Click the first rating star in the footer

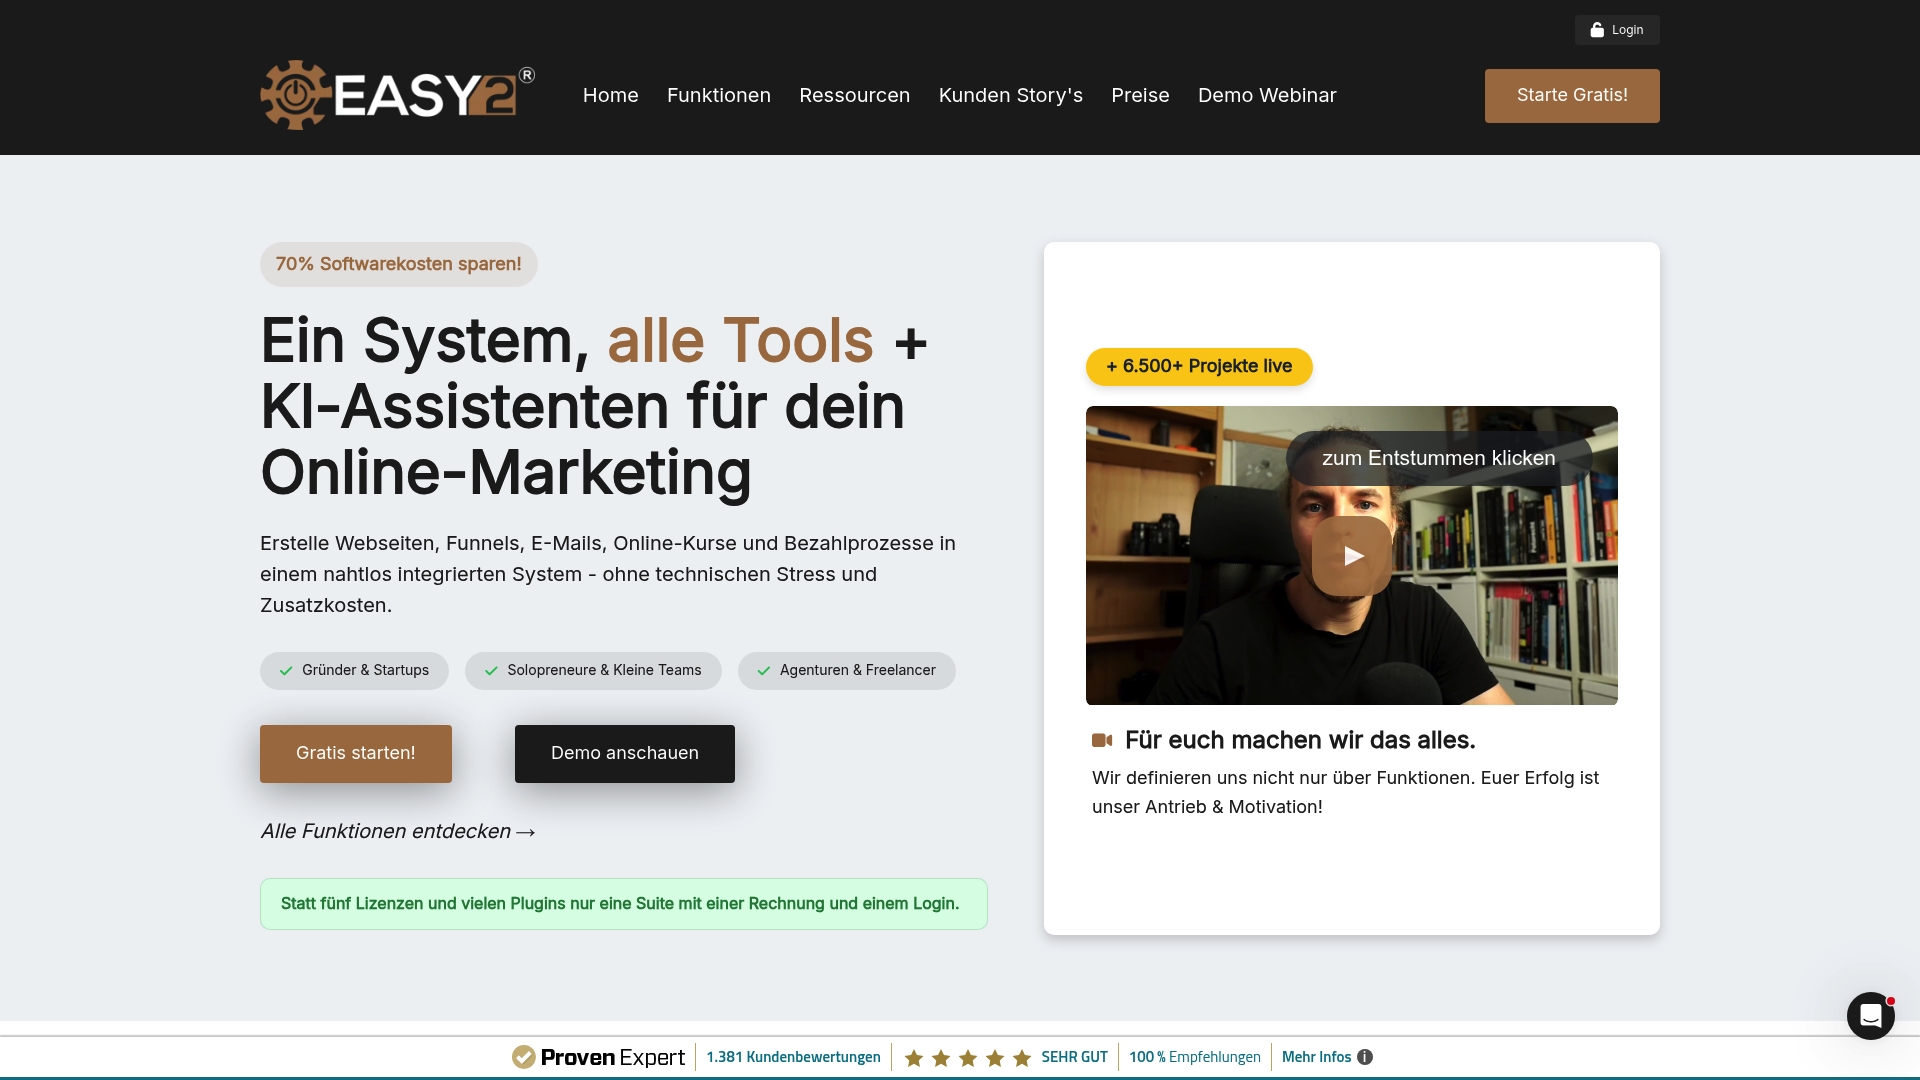click(x=912, y=1057)
